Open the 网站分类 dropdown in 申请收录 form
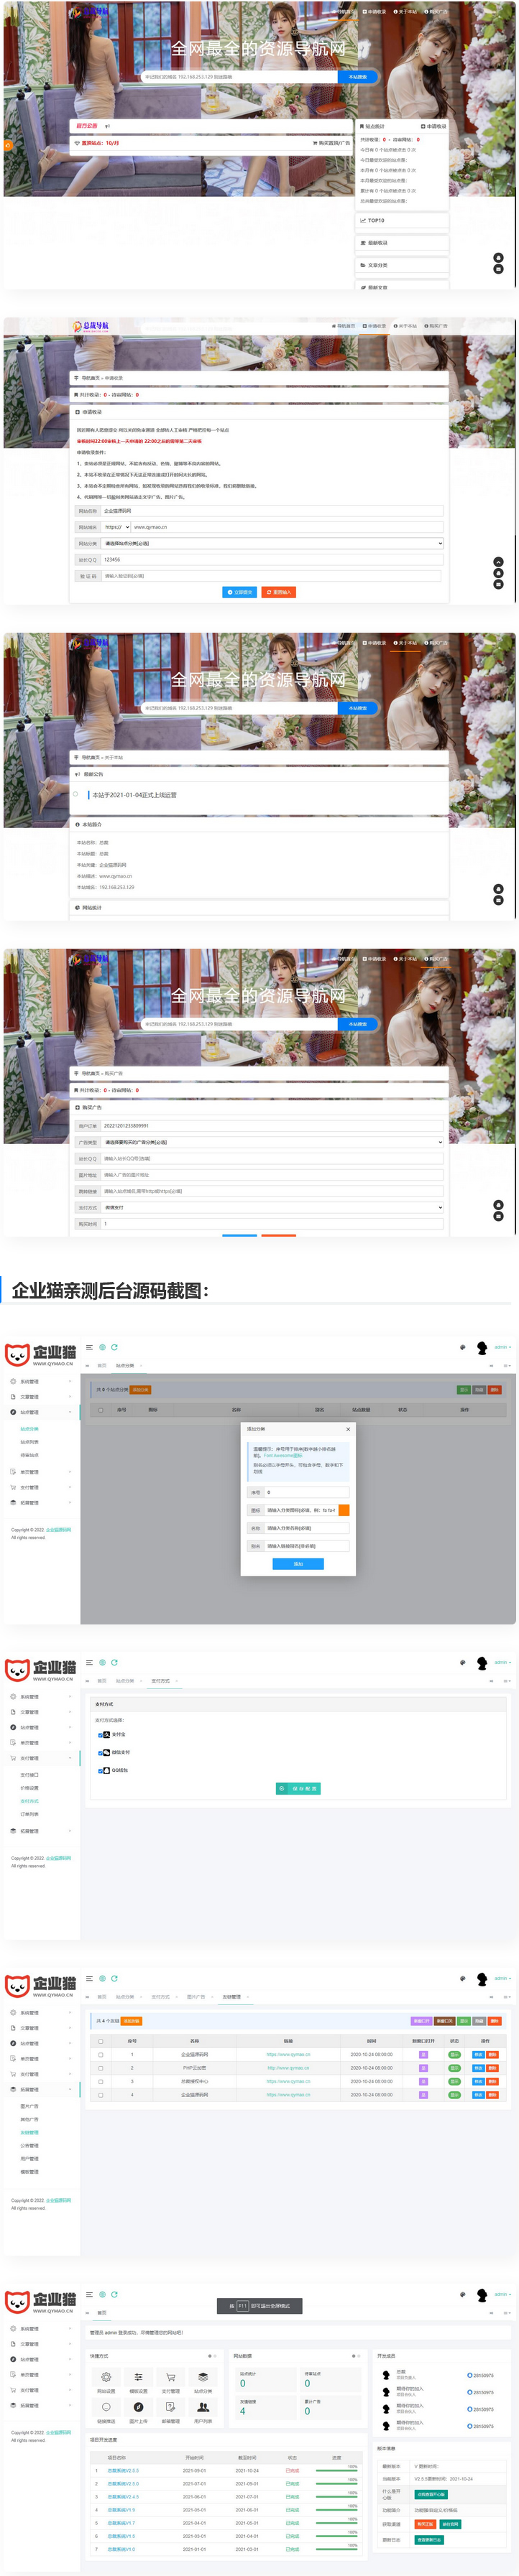The image size is (519, 2576). click(272, 544)
